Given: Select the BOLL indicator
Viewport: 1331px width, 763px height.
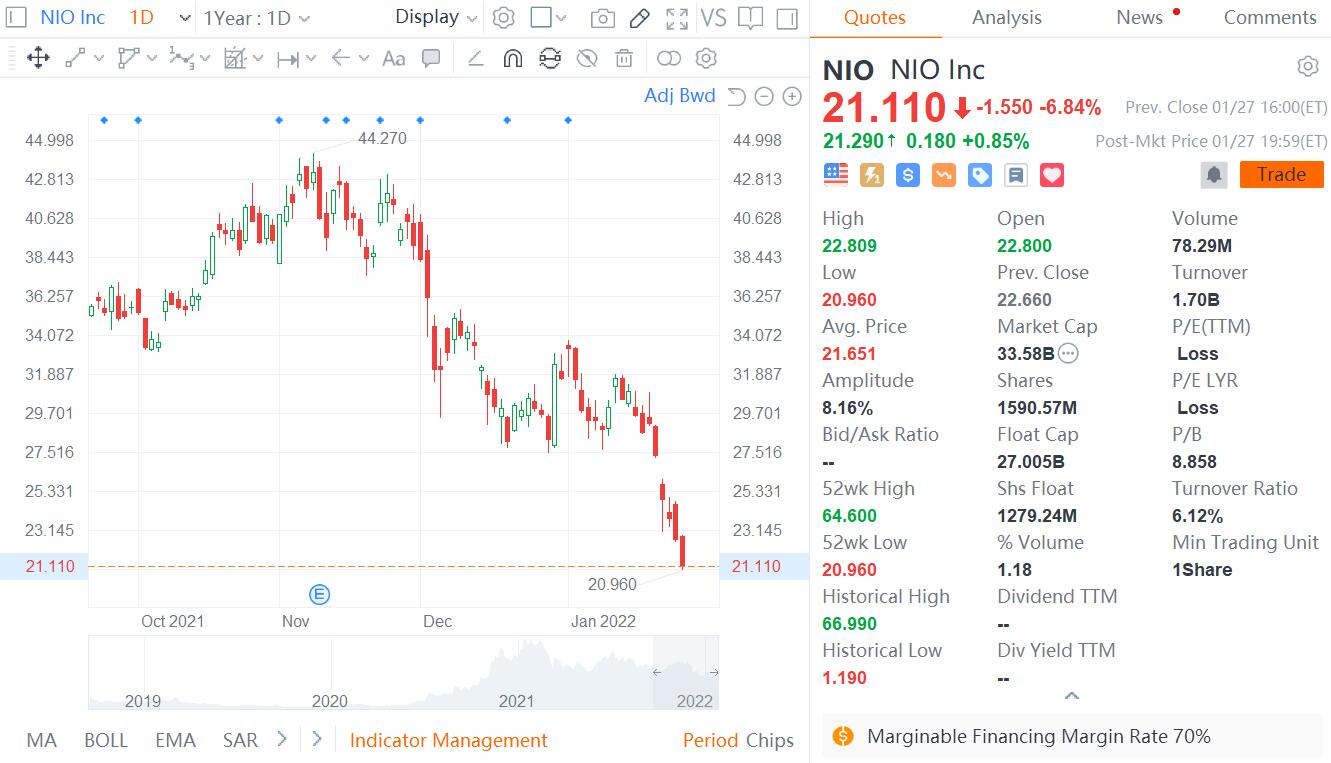Looking at the screenshot, I should click(x=106, y=741).
